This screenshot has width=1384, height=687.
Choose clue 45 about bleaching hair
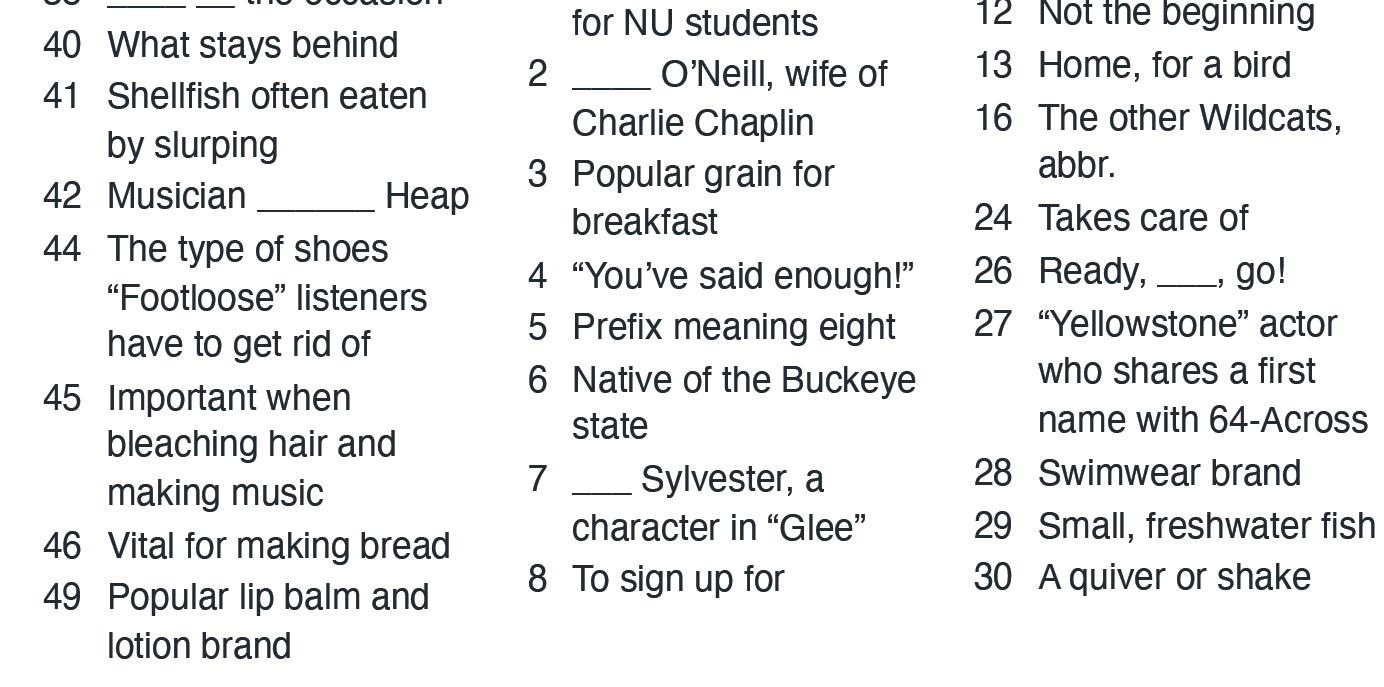click(x=220, y=445)
